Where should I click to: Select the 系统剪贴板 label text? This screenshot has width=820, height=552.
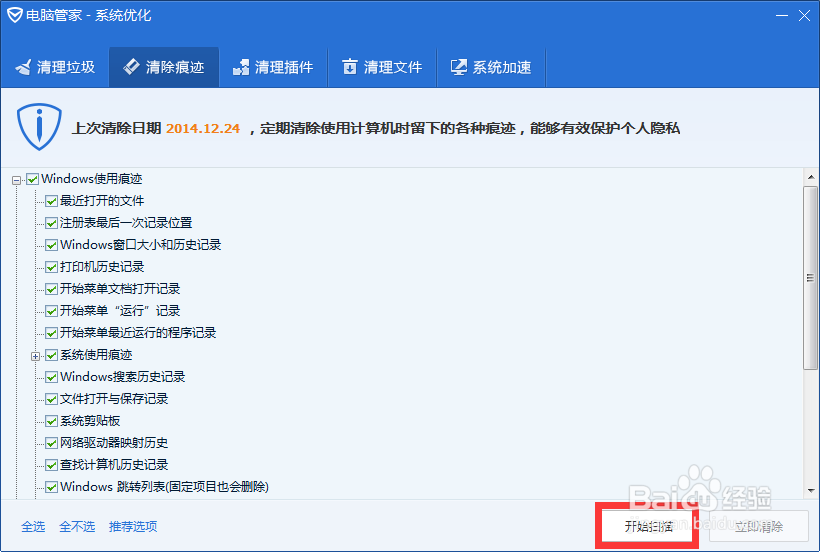[90, 421]
